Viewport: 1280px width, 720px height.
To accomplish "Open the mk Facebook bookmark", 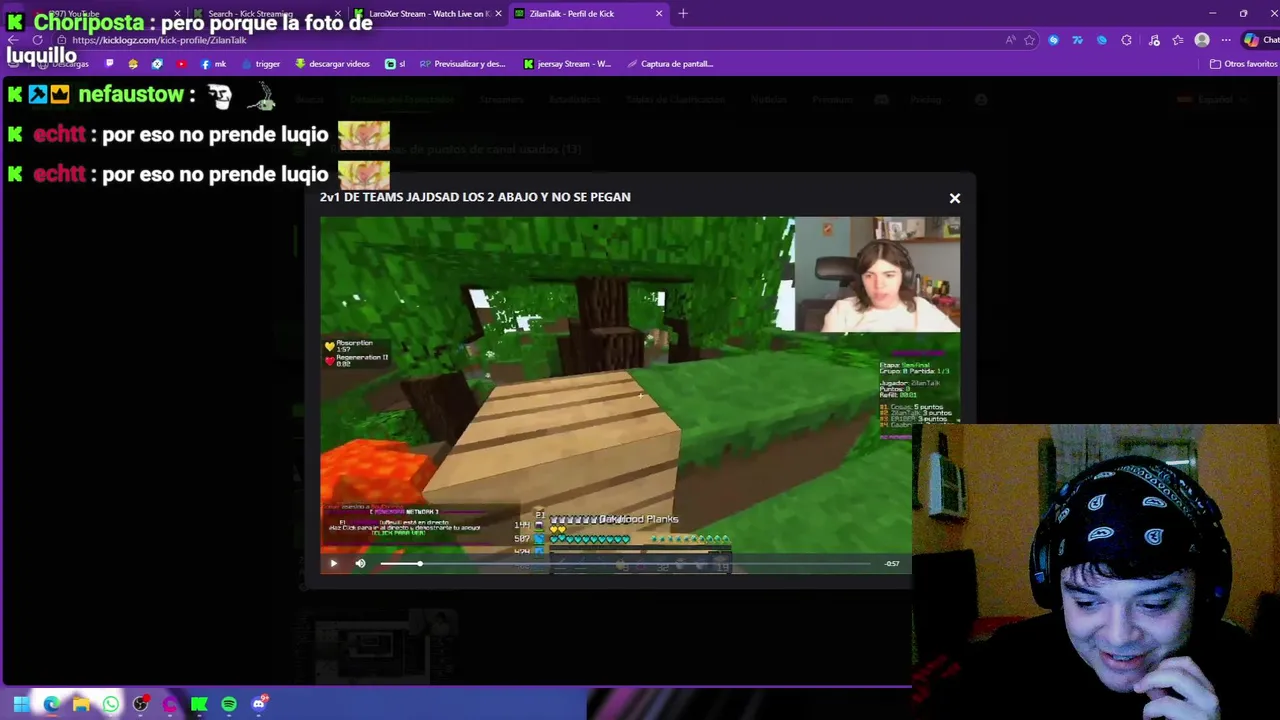I will click(x=213, y=64).
